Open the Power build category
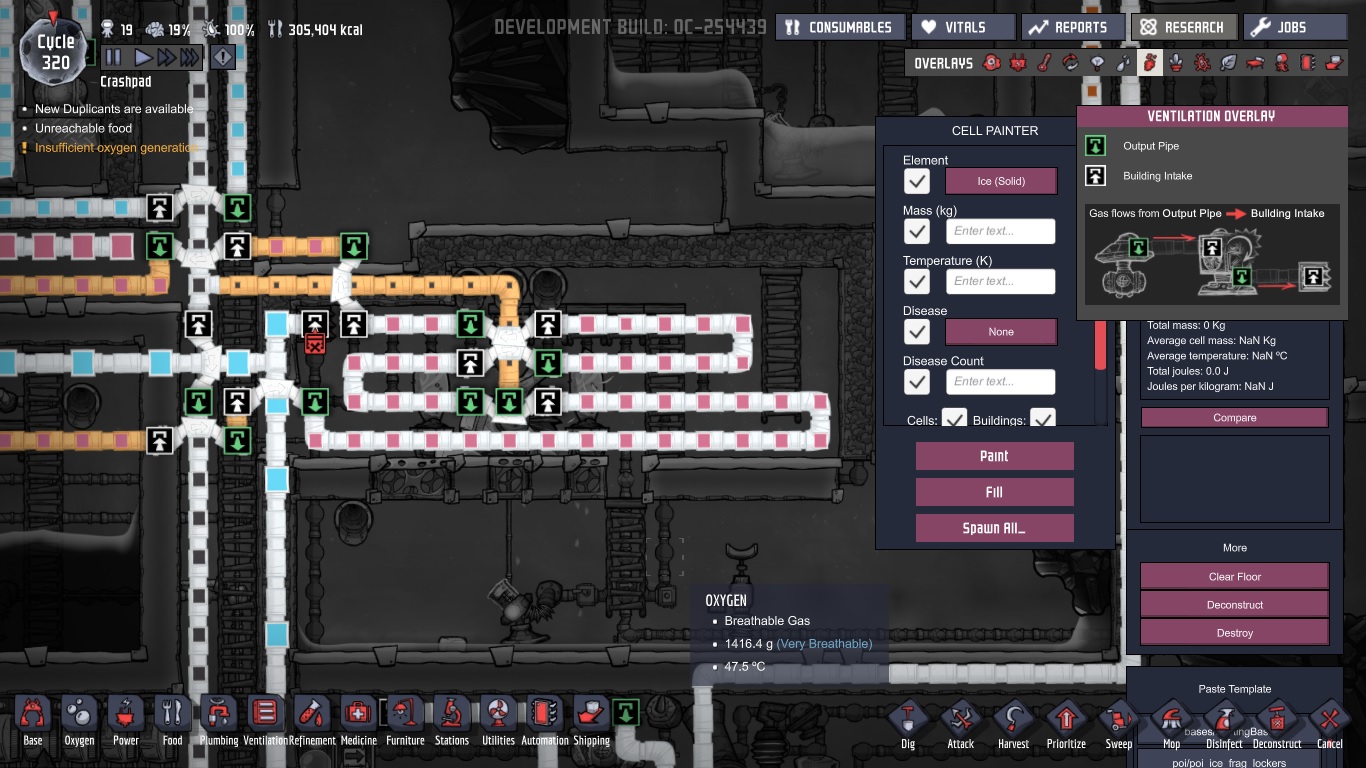The height and width of the screenshot is (768, 1366). point(126,722)
